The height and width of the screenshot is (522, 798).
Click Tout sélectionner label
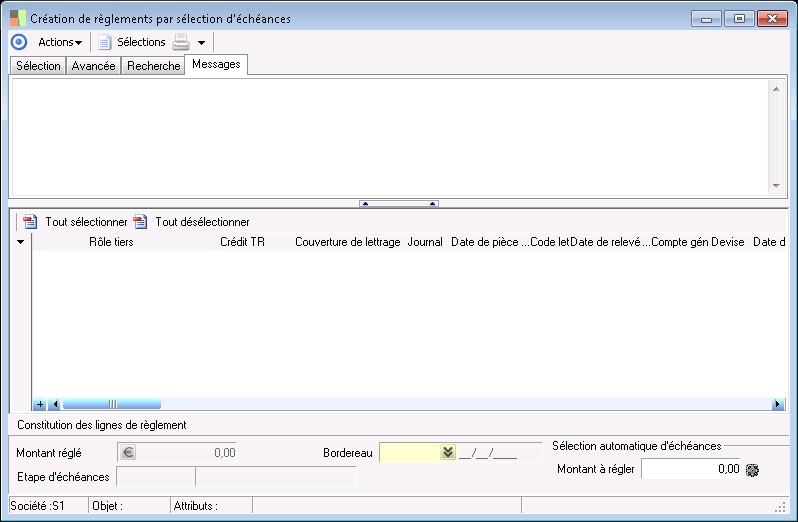[86, 222]
